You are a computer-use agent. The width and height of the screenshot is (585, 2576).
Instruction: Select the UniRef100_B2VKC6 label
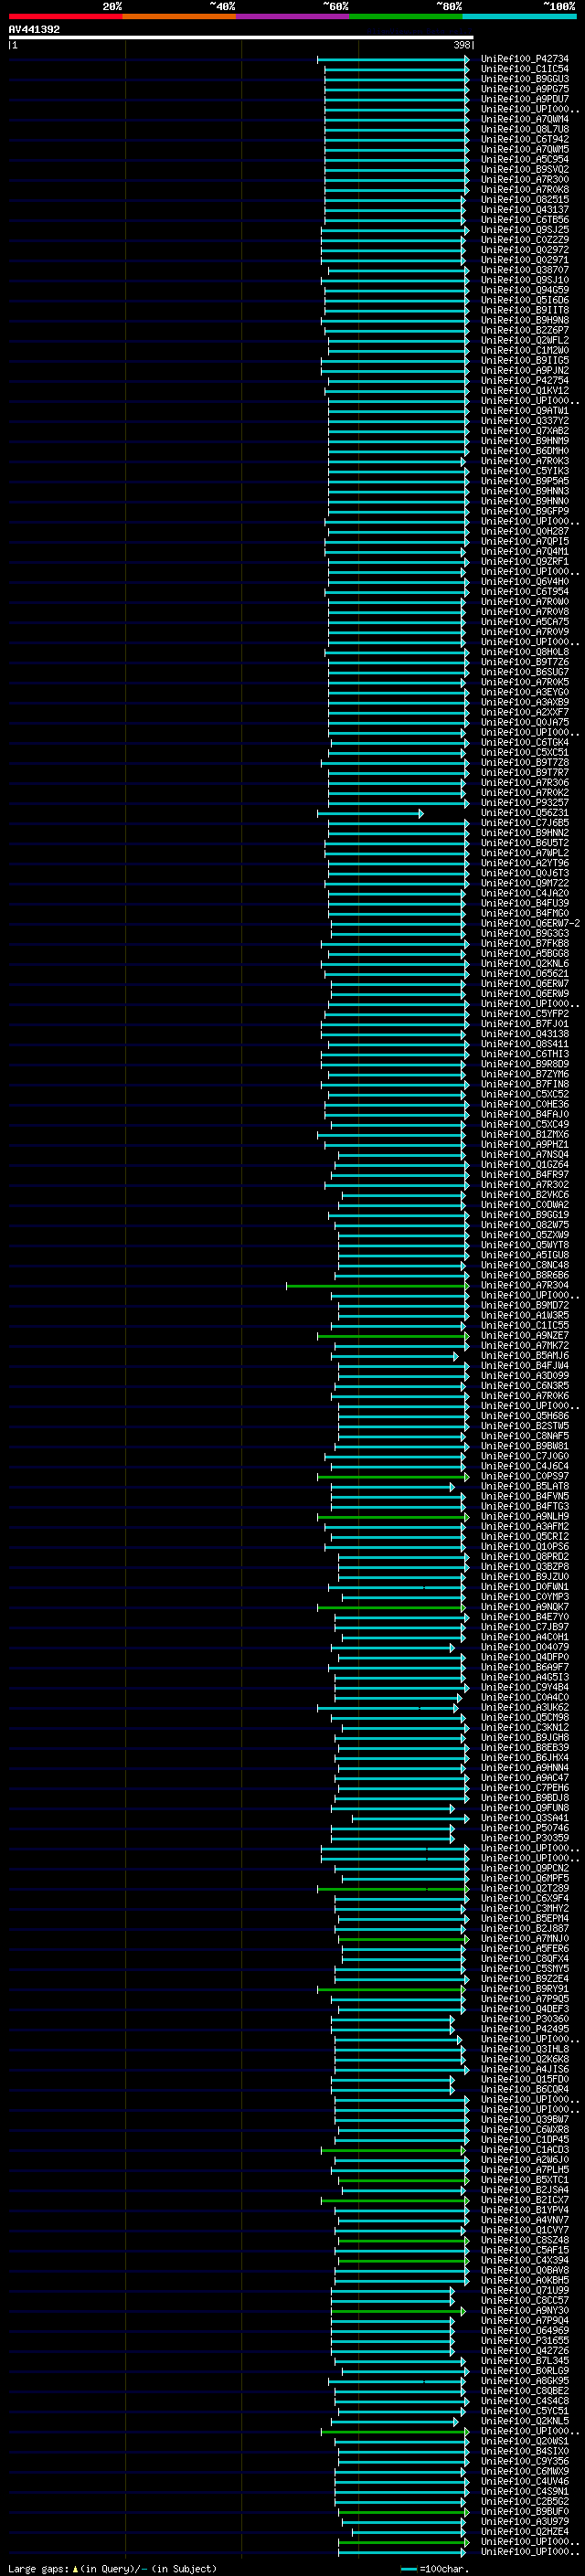coord(525,1195)
